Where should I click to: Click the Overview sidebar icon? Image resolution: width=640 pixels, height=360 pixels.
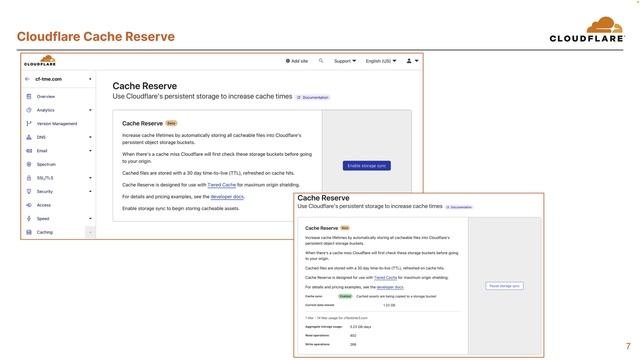coord(29,97)
